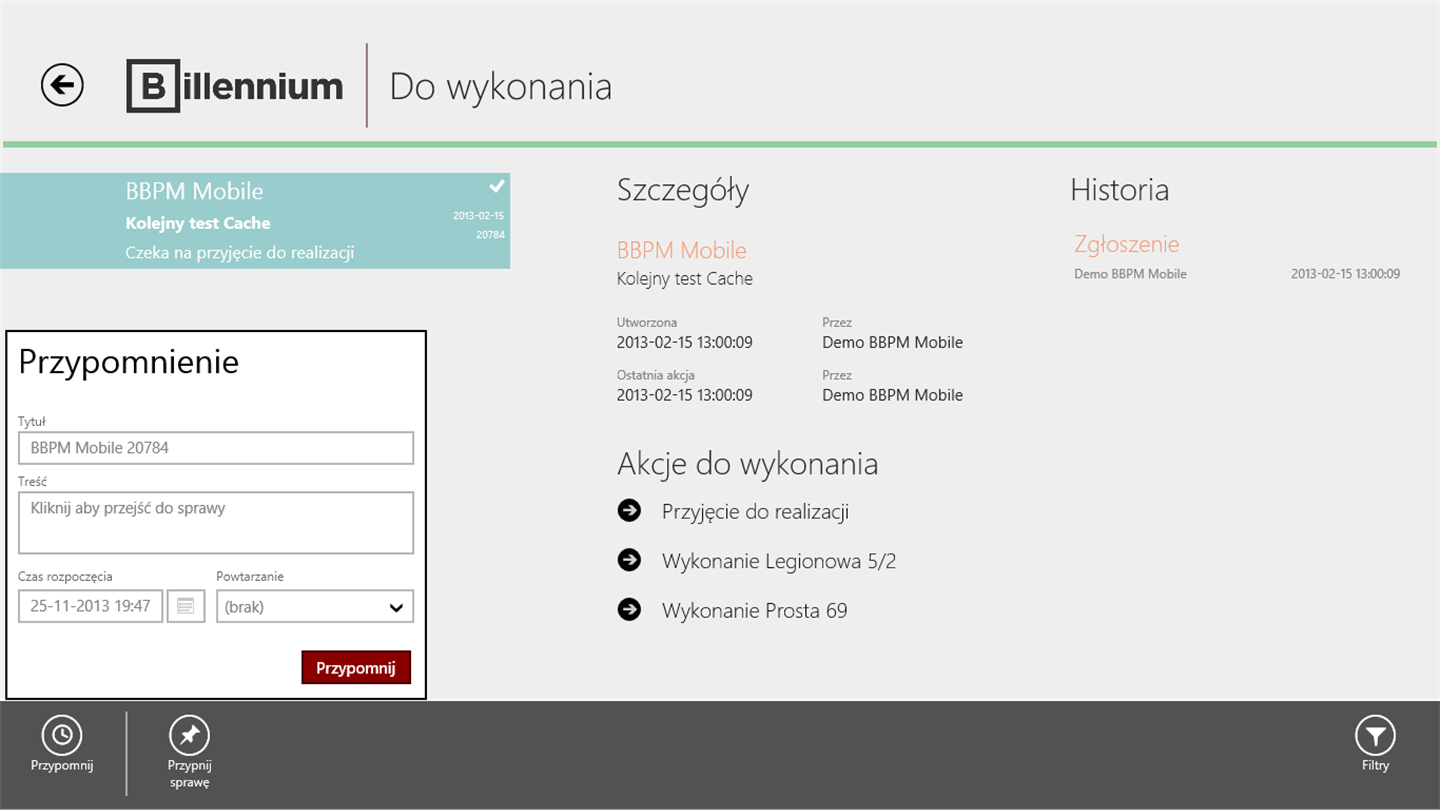Click the Ostatnia akcja date value
The image size is (1440, 810).
(x=685, y=395)
